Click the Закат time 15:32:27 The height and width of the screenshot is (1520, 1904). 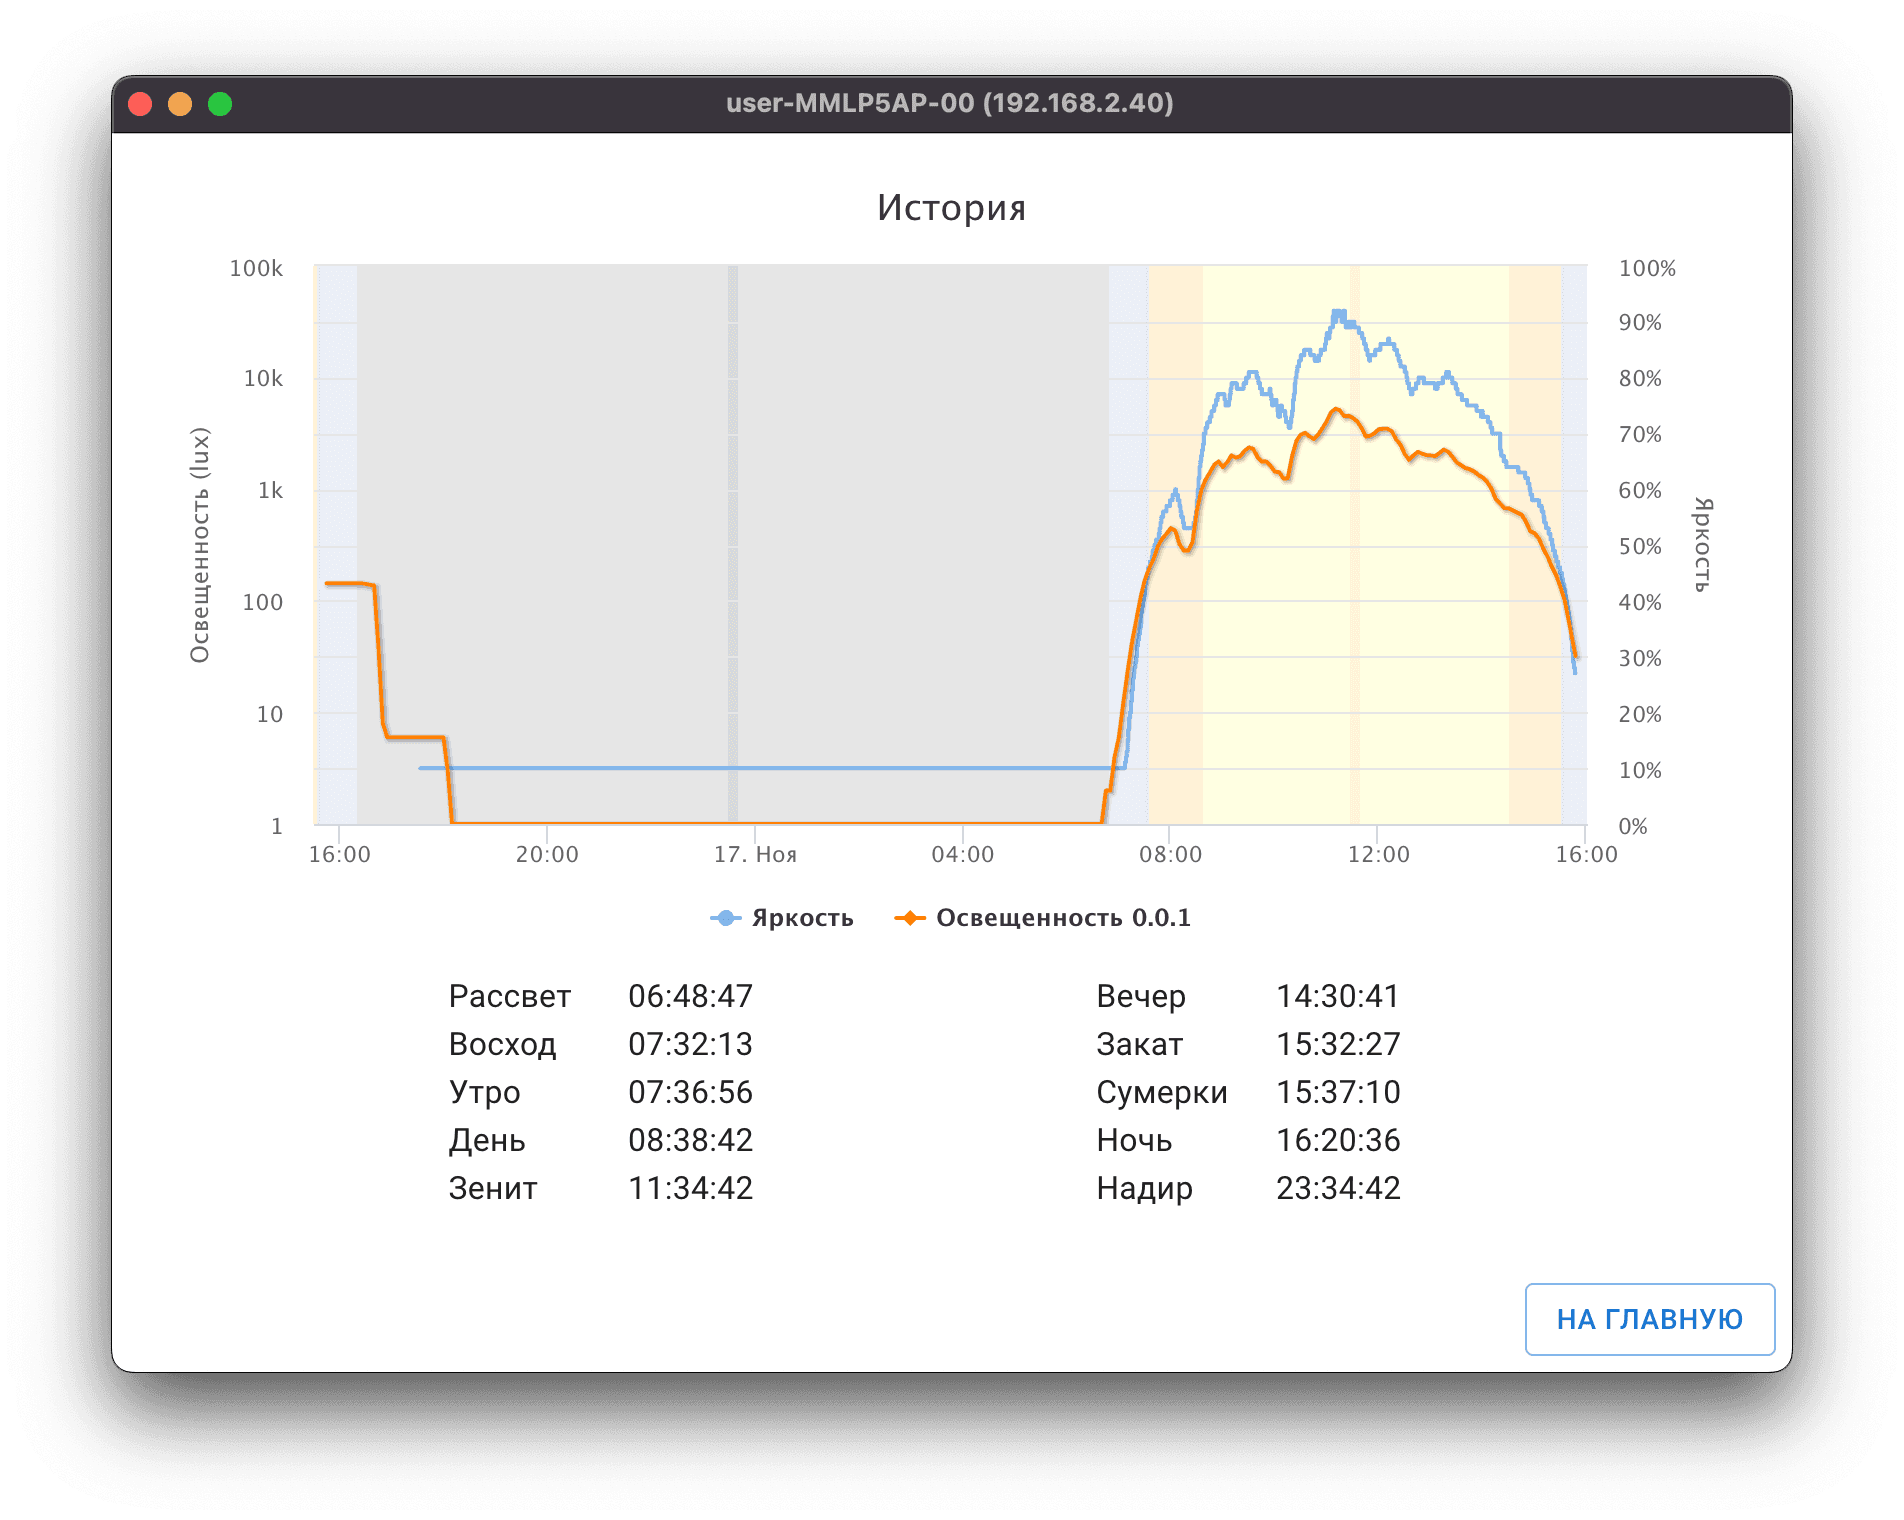point(1338,1044)
